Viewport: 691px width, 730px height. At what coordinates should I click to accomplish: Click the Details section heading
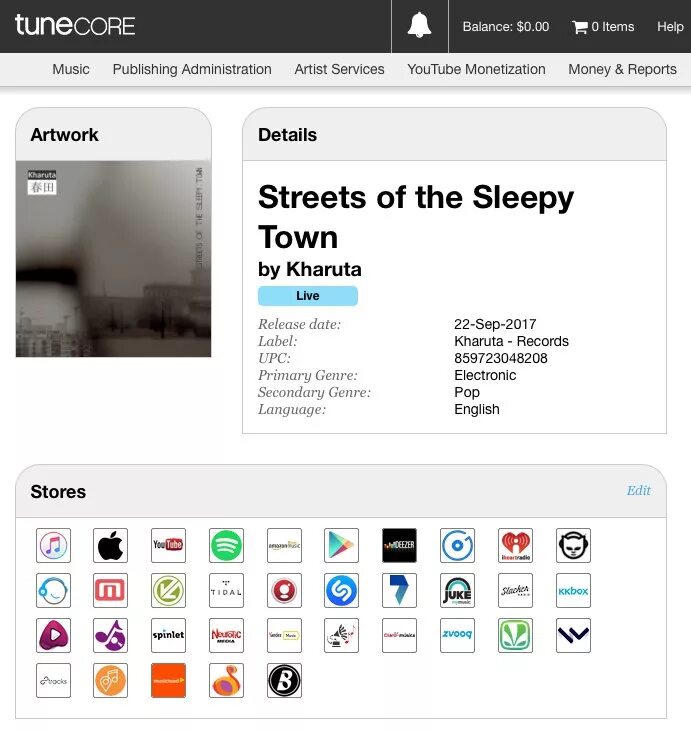287,135
